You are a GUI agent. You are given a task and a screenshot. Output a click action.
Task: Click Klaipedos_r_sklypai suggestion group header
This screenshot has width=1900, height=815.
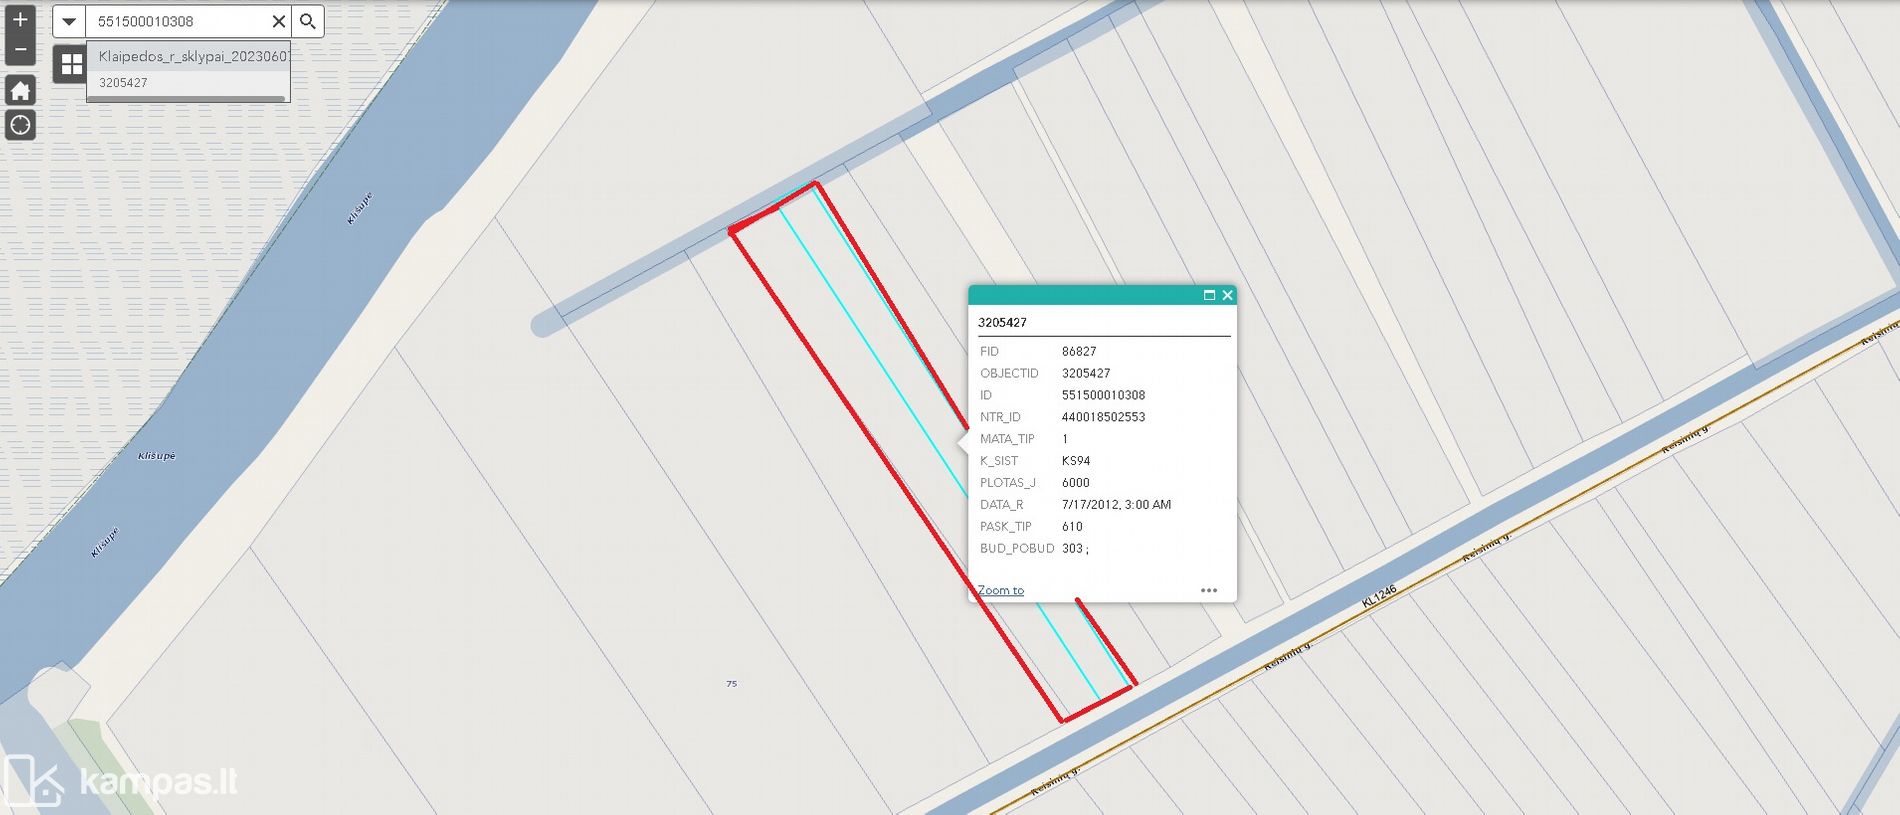tap(190, 56)
